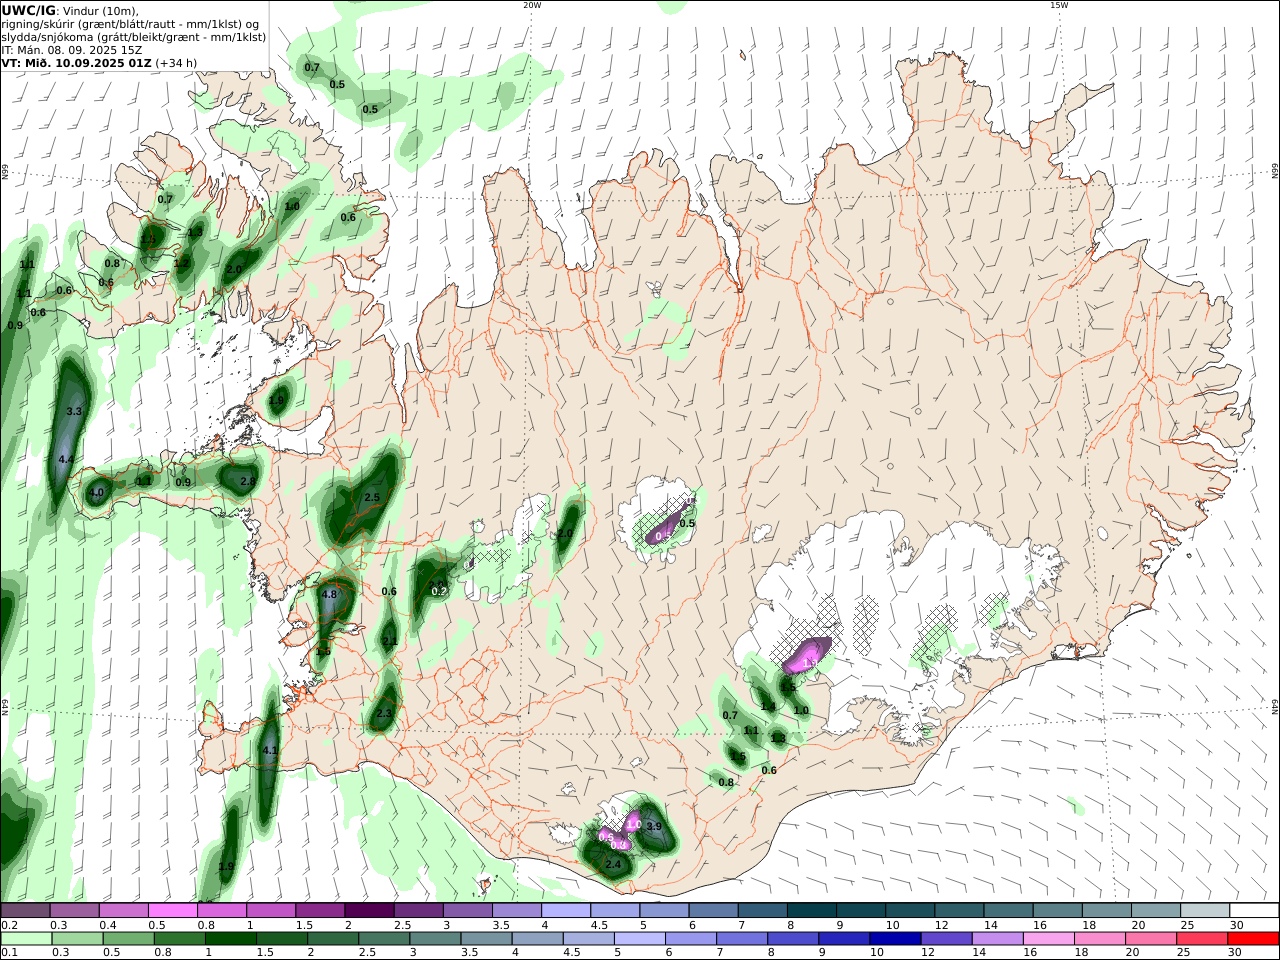Select the darkest green 1 swatch in the rain legend
Image resolution: width=1280 pixels, height=960 pixels.
pyautogui.click(x=231, y=939)
